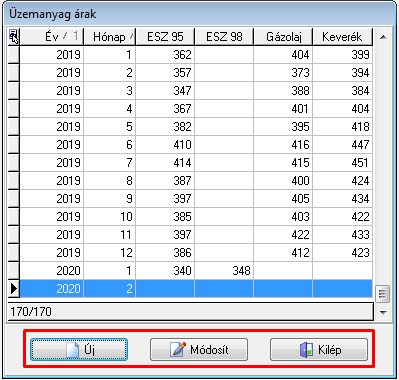The image size is (399, 380).
Task: Select ESZ 95 value 414
Action: (x=165, y=163)
